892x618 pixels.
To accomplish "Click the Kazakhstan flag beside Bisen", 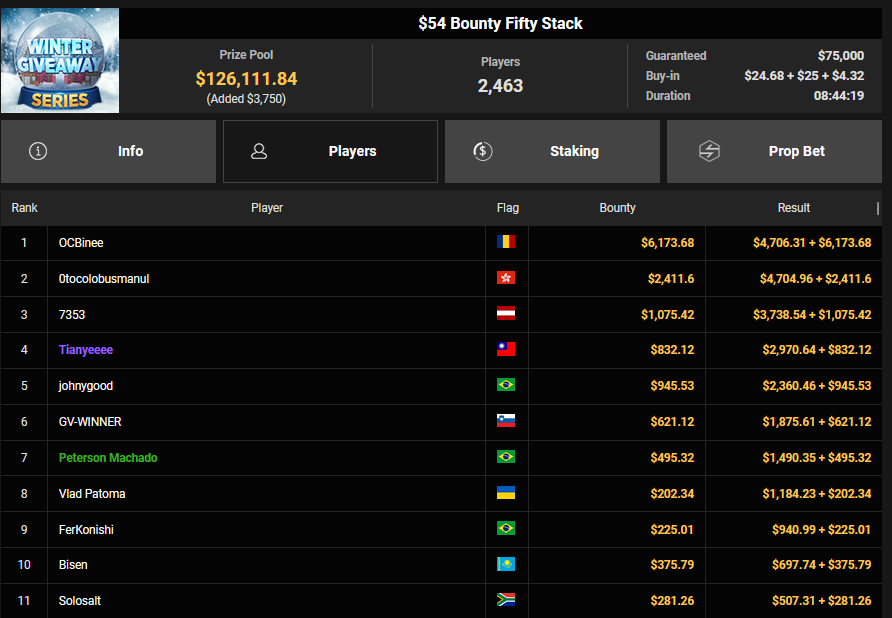I will pyautogui.click(x=506, y=565).
